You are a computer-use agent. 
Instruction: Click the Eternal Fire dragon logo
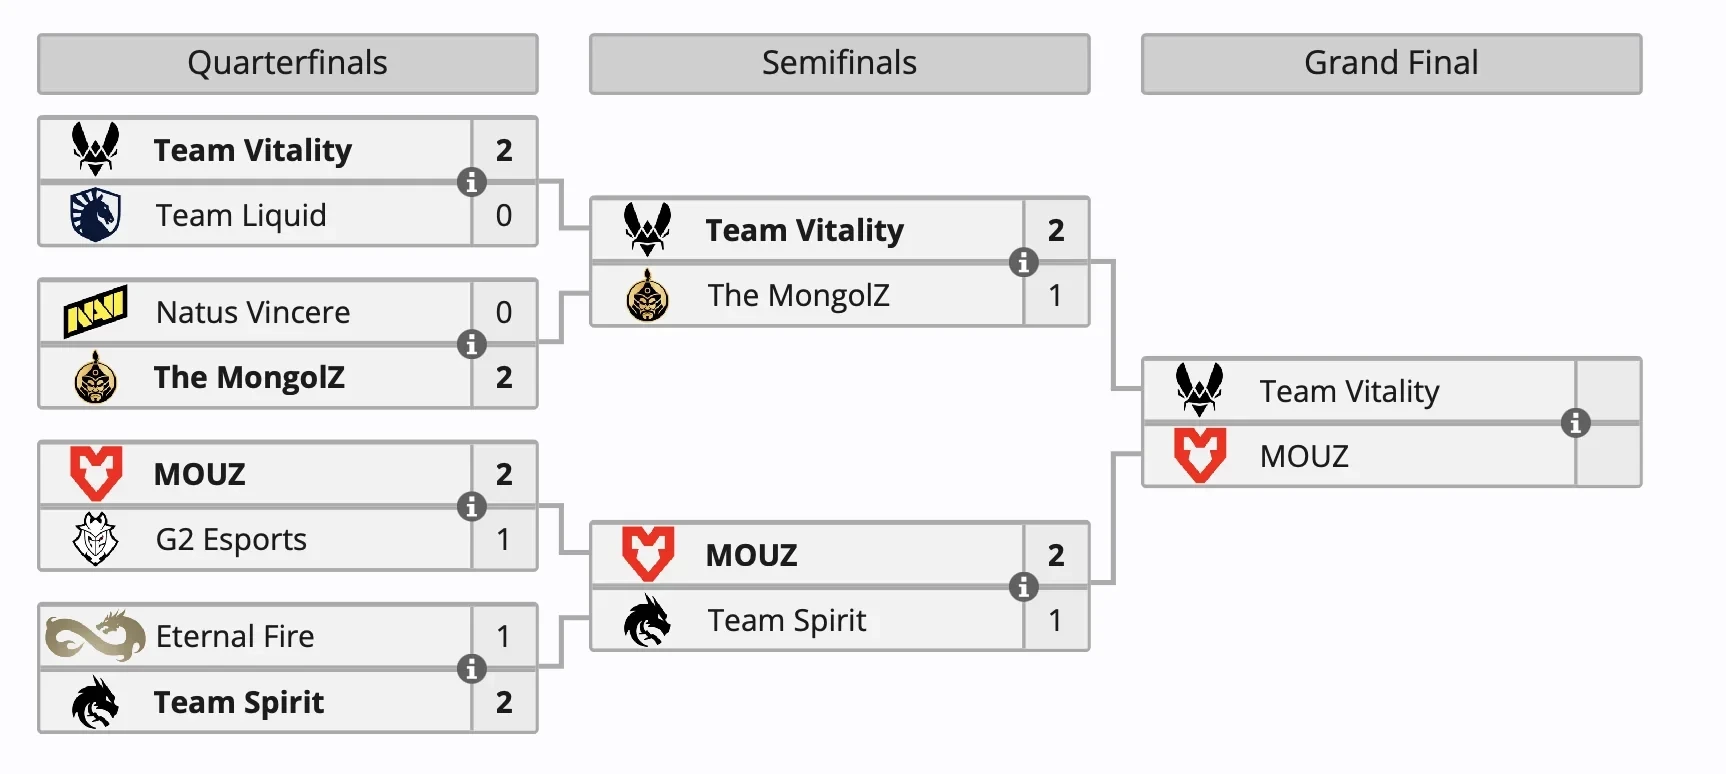pyautogui.click(x=96, y=636)
